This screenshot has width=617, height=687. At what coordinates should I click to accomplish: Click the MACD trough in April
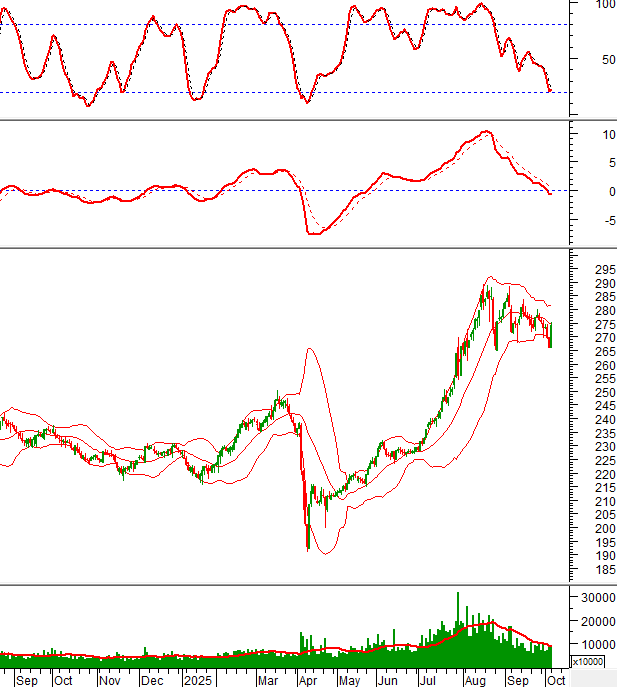(314, 233)
